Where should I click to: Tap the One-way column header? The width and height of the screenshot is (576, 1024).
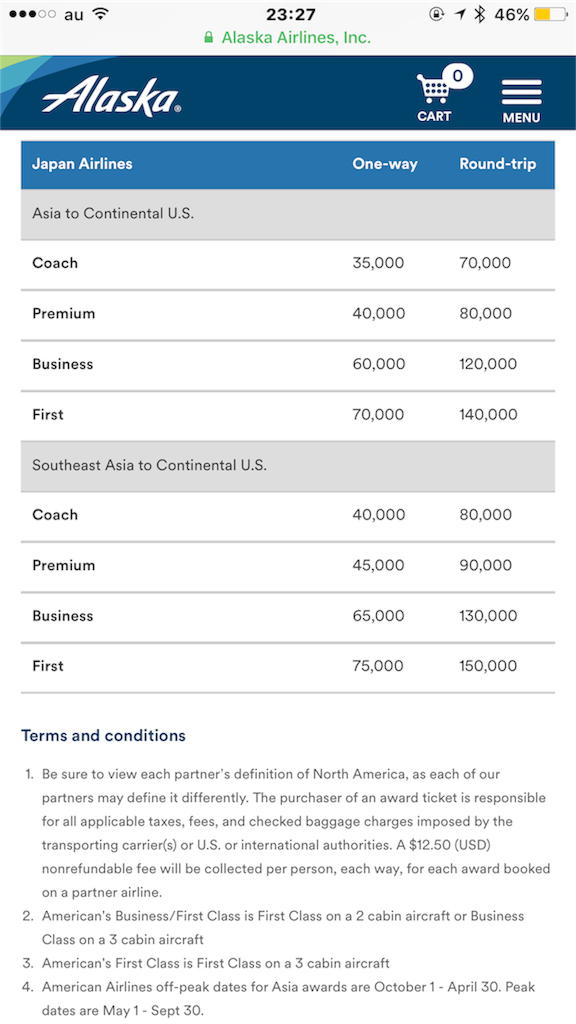point(385,164)
